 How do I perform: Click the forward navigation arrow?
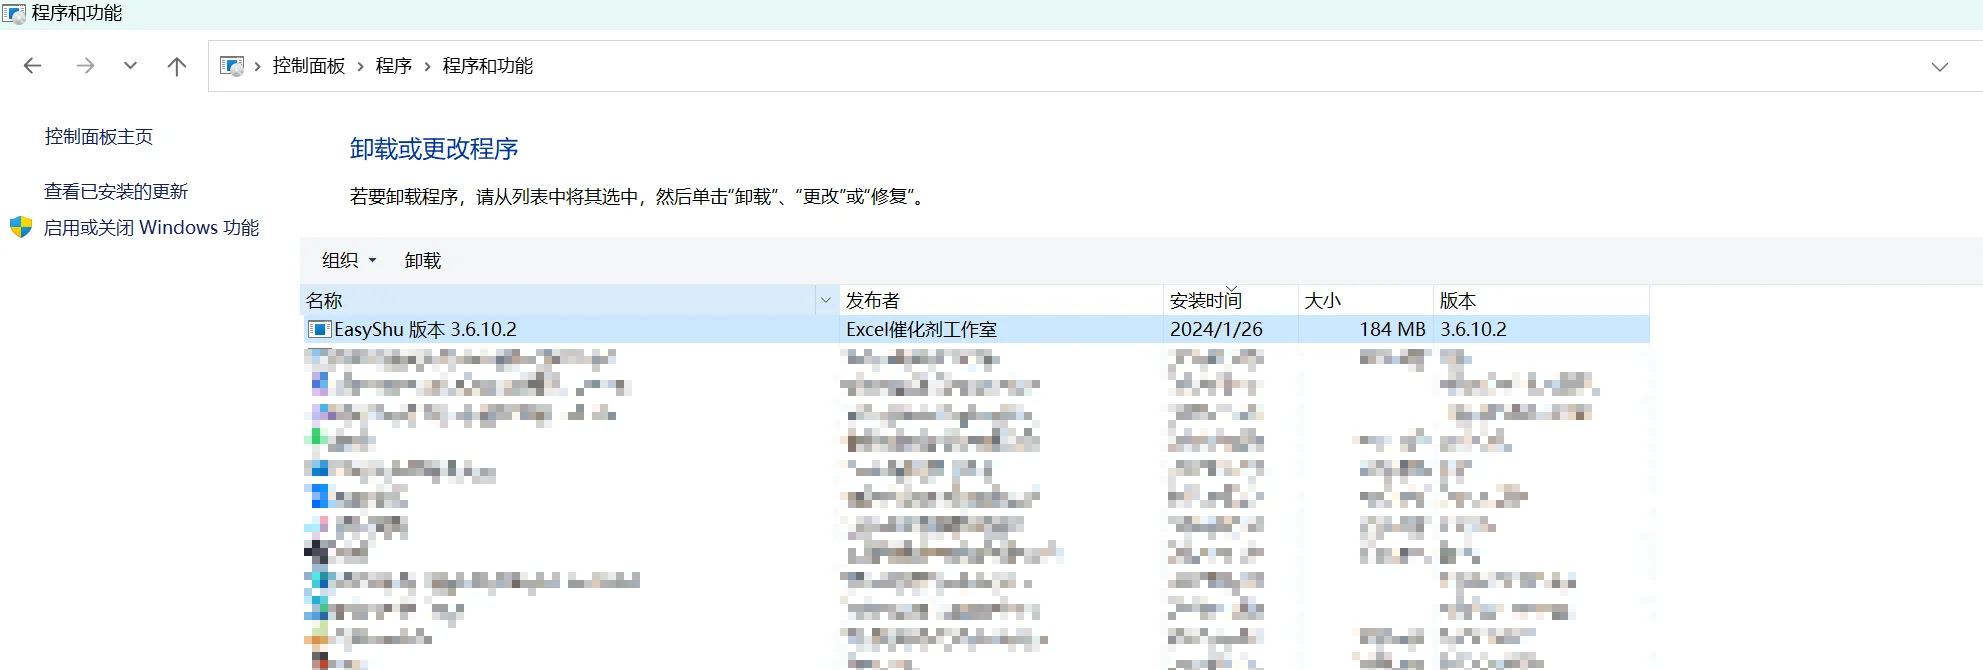[86, 66]
